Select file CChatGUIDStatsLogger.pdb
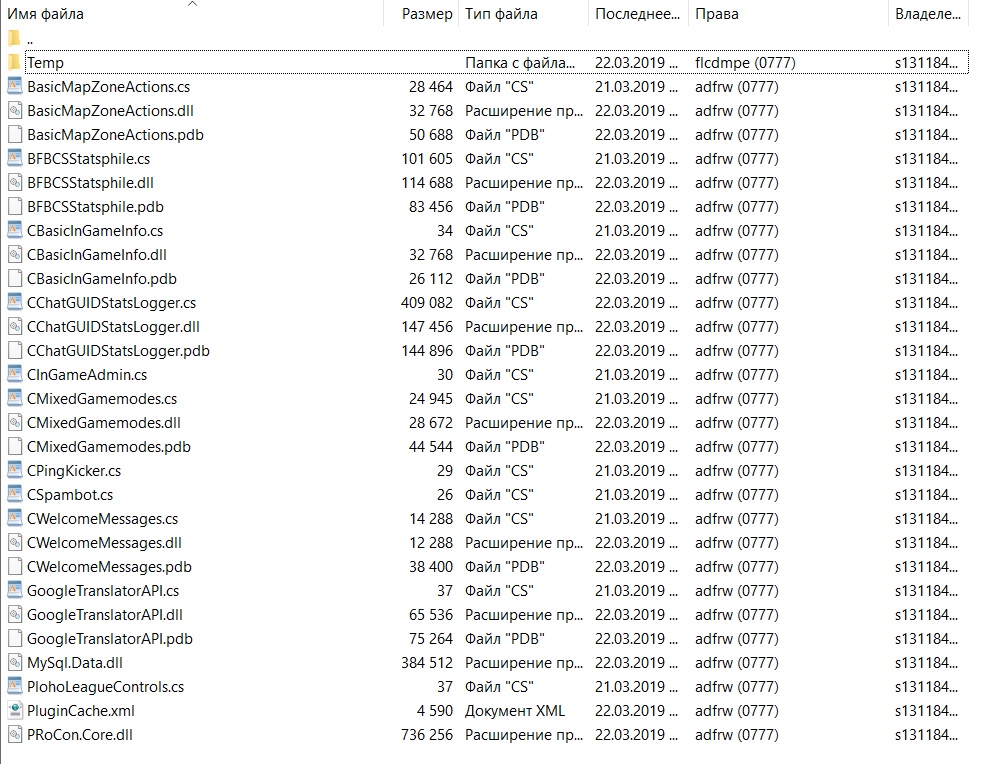Viewport: 989px width, 764px height. [x=119, y=351]
